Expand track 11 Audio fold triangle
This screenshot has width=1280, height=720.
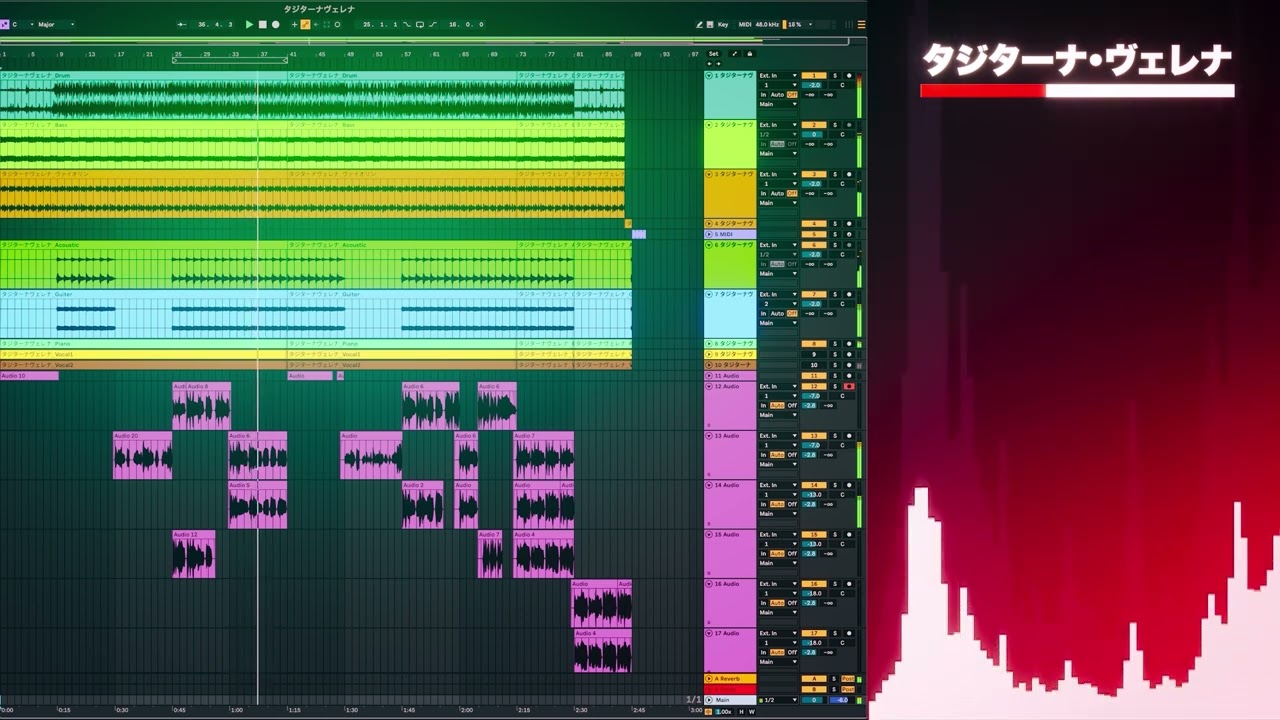[x=709, y=376]
